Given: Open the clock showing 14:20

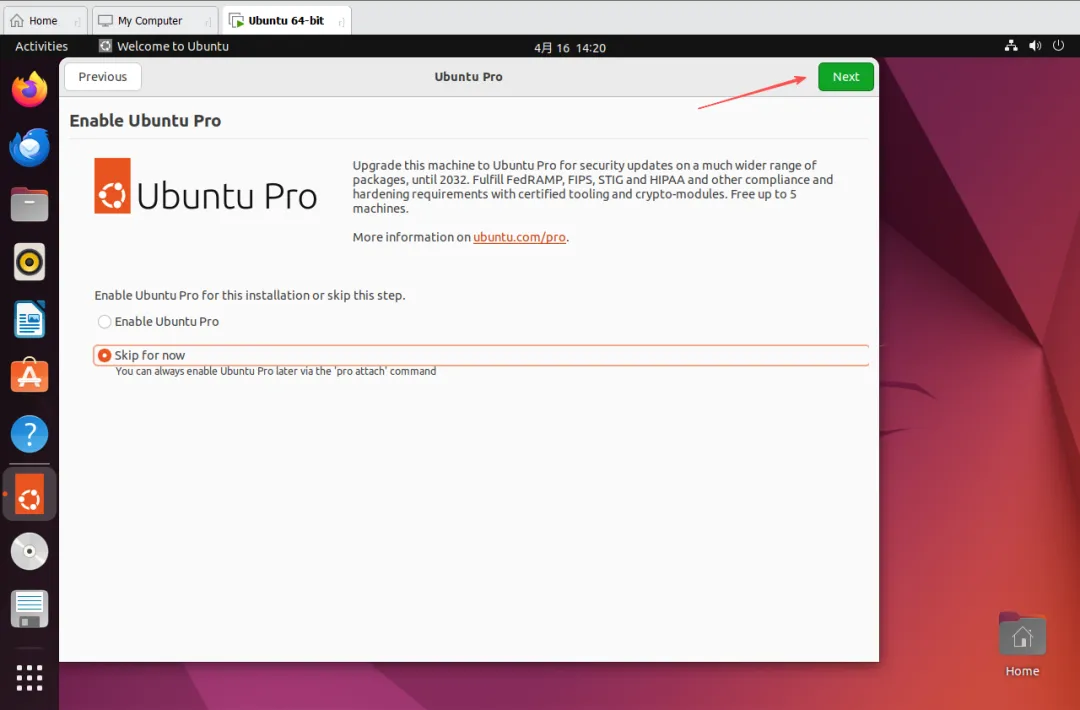Looking at the screenshot, I should 570,48.
